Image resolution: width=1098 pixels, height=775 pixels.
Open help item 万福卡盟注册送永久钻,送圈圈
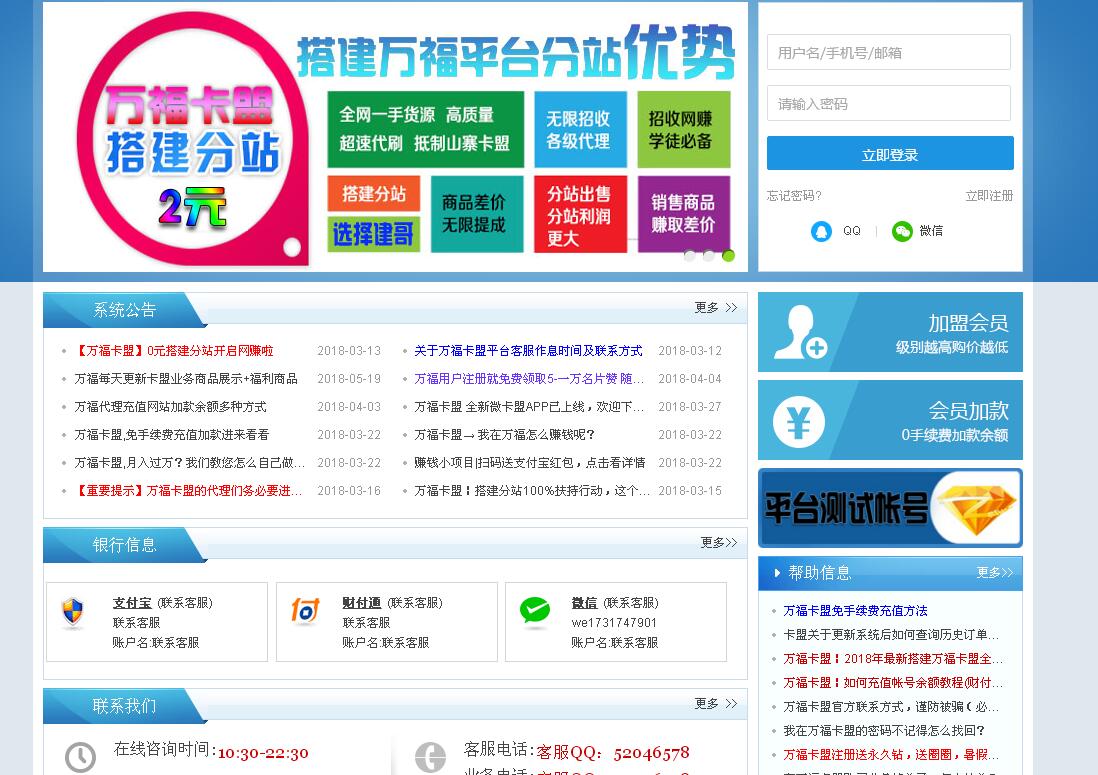click(x=891, y=754)
